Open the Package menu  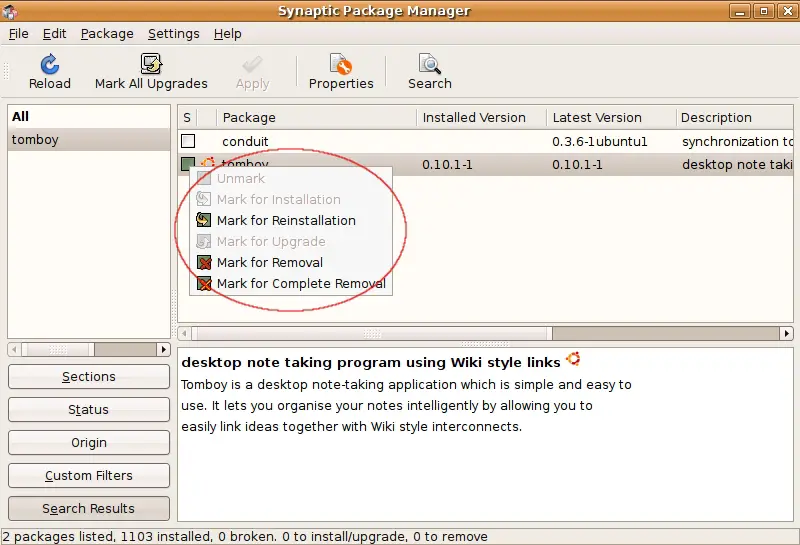click(x=107, y=34)
